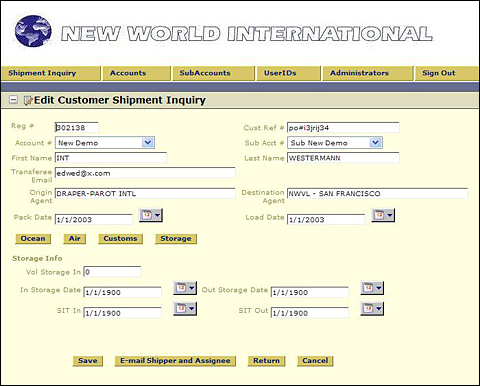Viewport: 480px width, 386px height.
Task: Click the edit document icon beside title
Action: pyautogui.click(x=28, y=100)
